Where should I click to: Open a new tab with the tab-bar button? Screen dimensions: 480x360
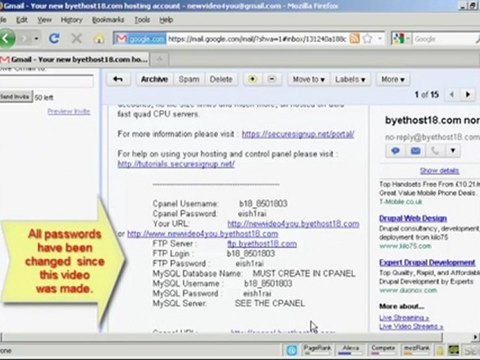(160, 60)
